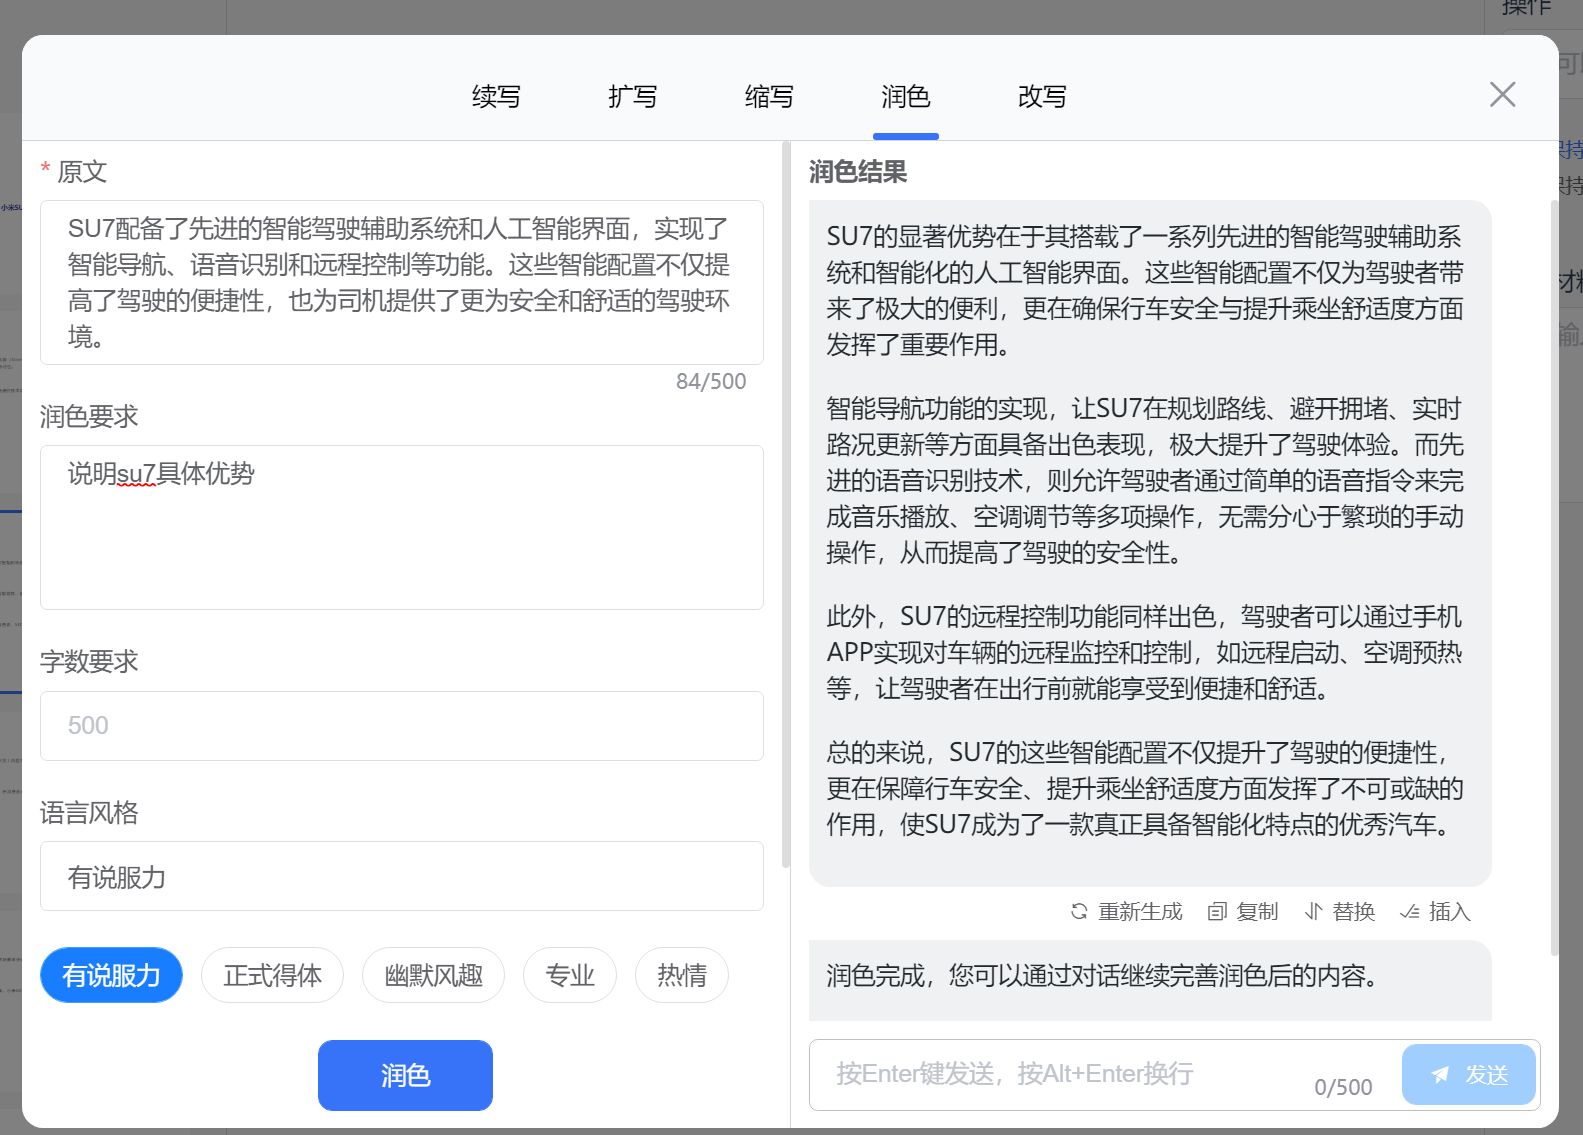This screenshot has height=1135, width=1583.
Task: Focus the 原文 text area
Action: point(402,283)
